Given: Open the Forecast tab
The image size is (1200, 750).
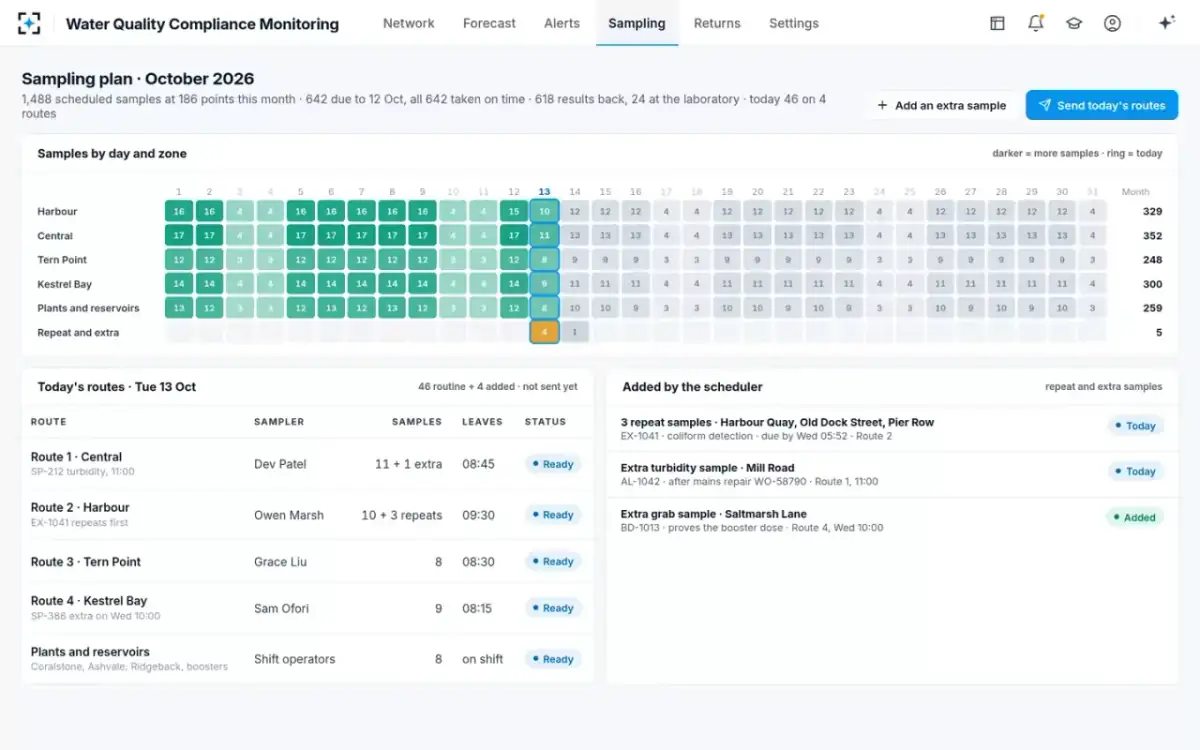Looking at the screenshot, I should (x=489, y=23).
